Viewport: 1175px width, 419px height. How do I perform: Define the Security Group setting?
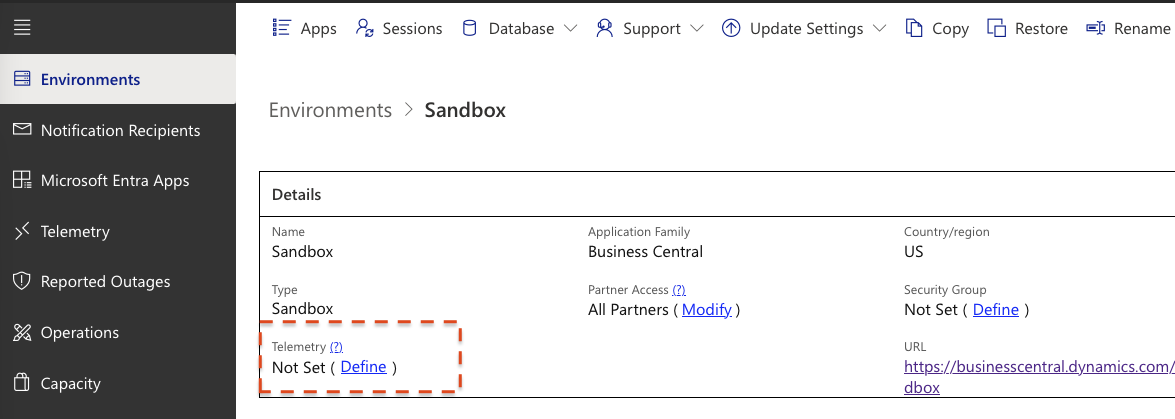[995, 310]
